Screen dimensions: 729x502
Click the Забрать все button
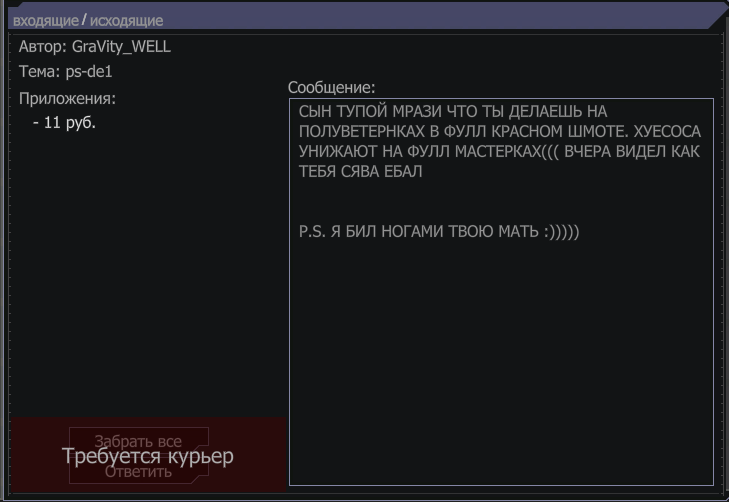(138, 441)
